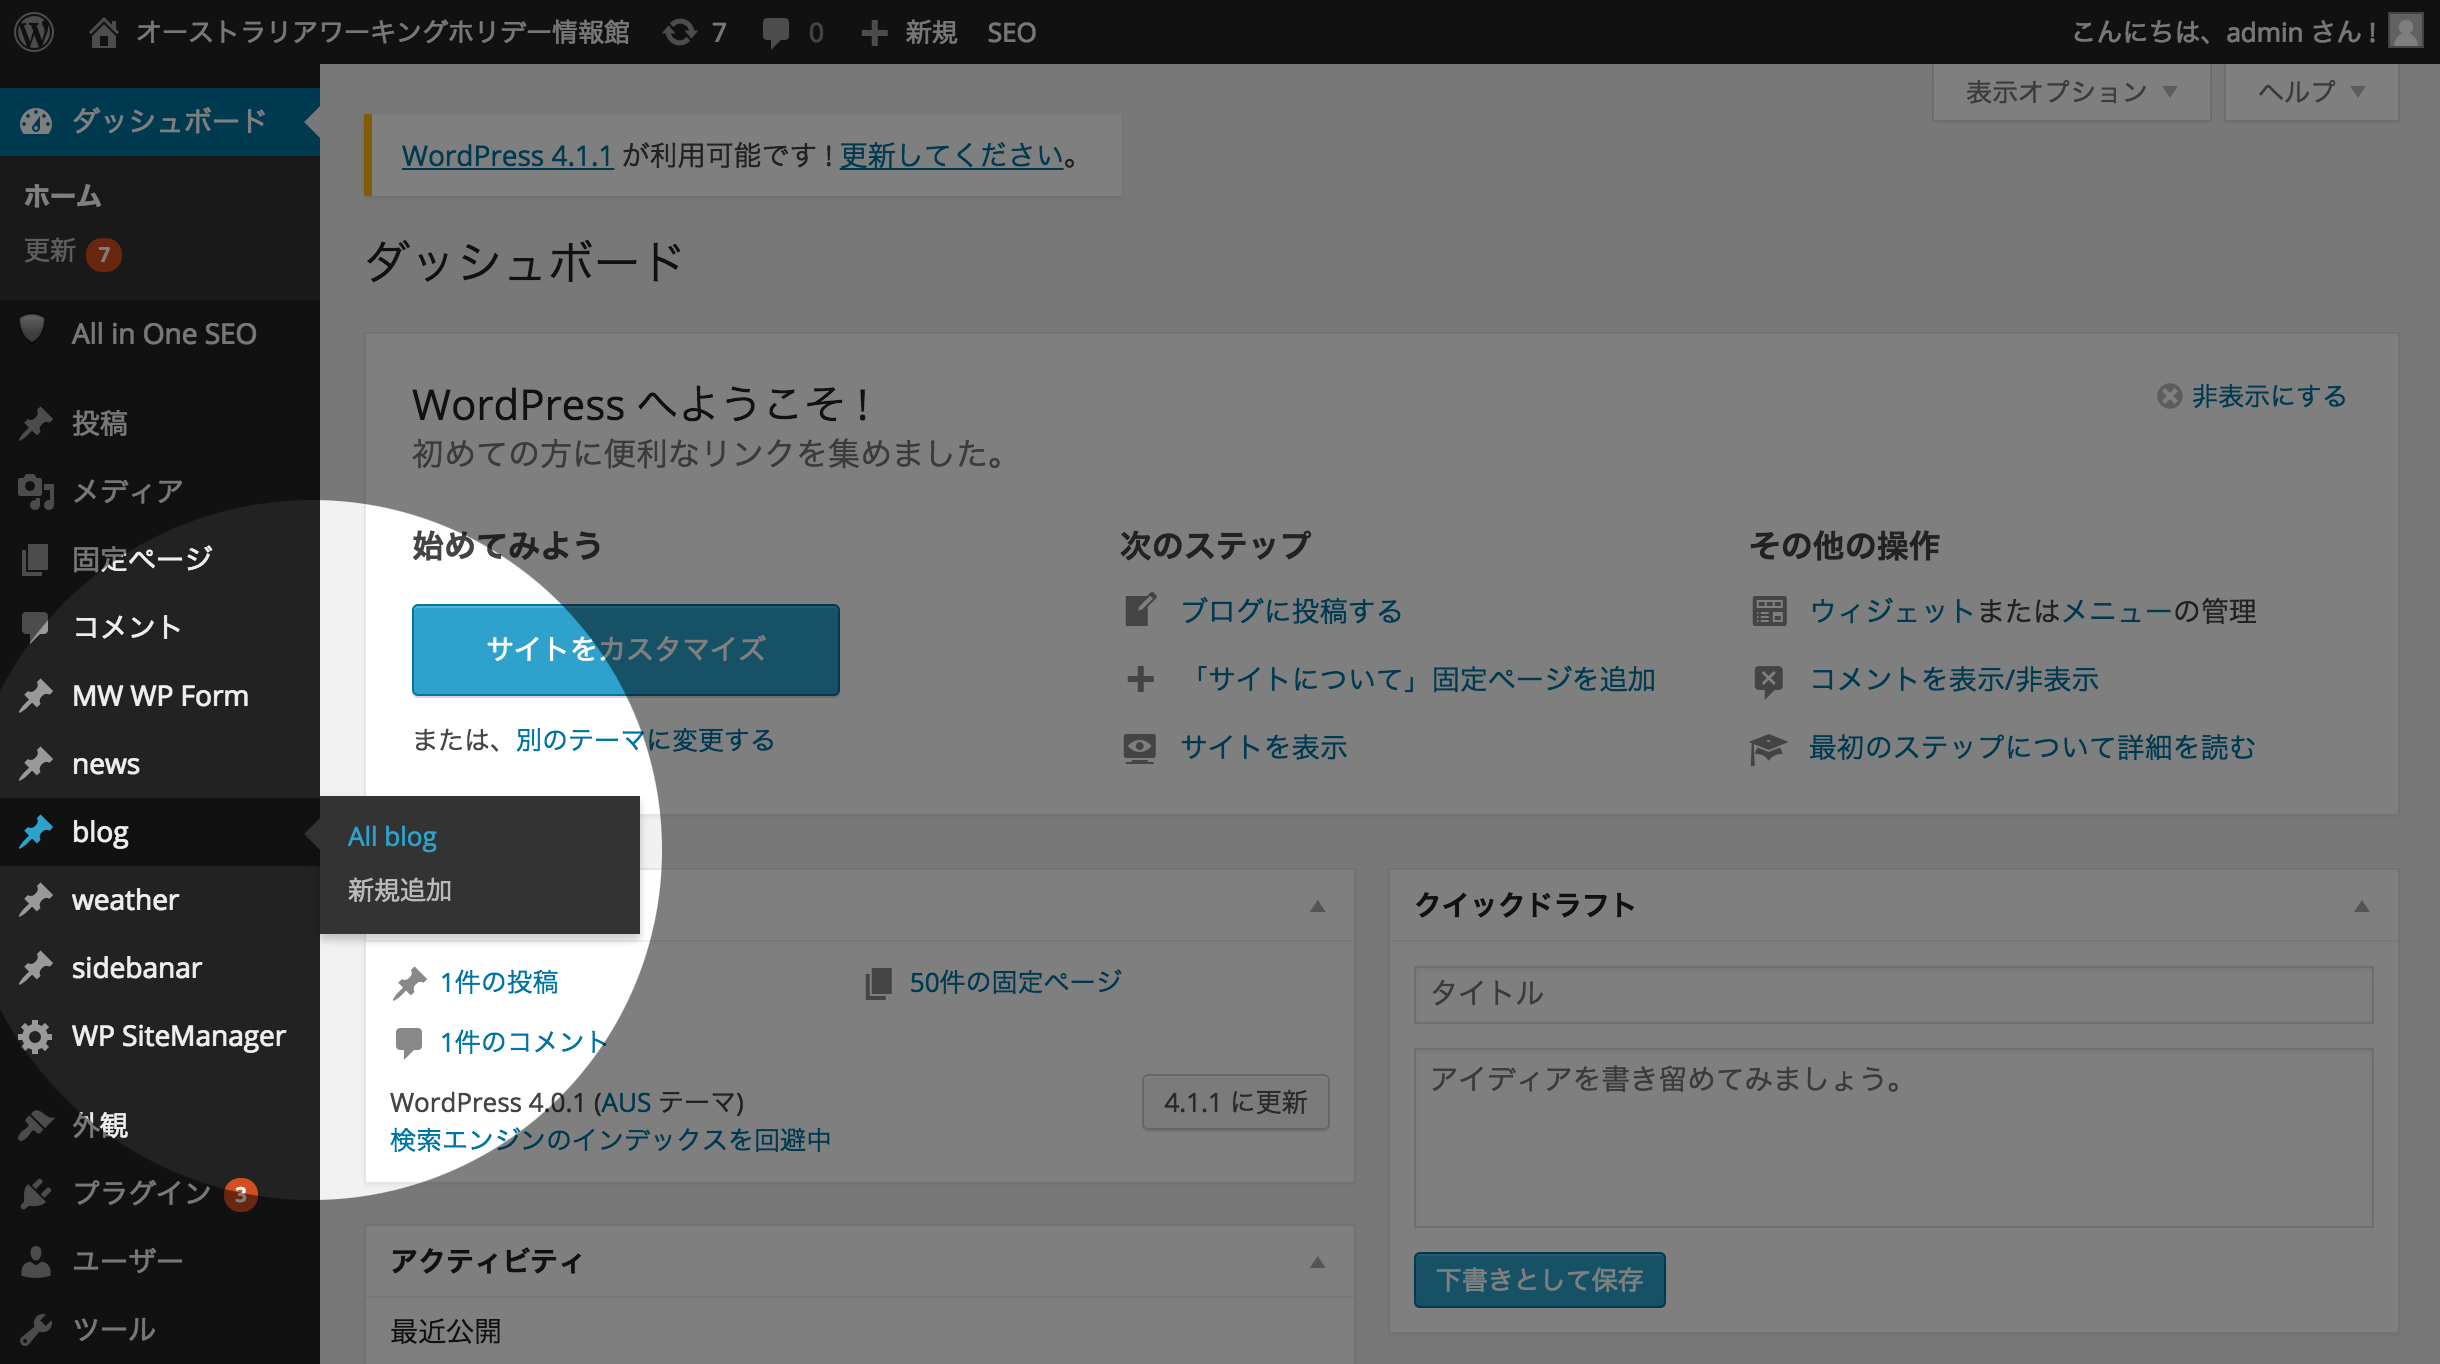Screen dimensions: 2440x1364
Task: Click the widget grid icon in その他の操作
Action: pos(1769,611)
